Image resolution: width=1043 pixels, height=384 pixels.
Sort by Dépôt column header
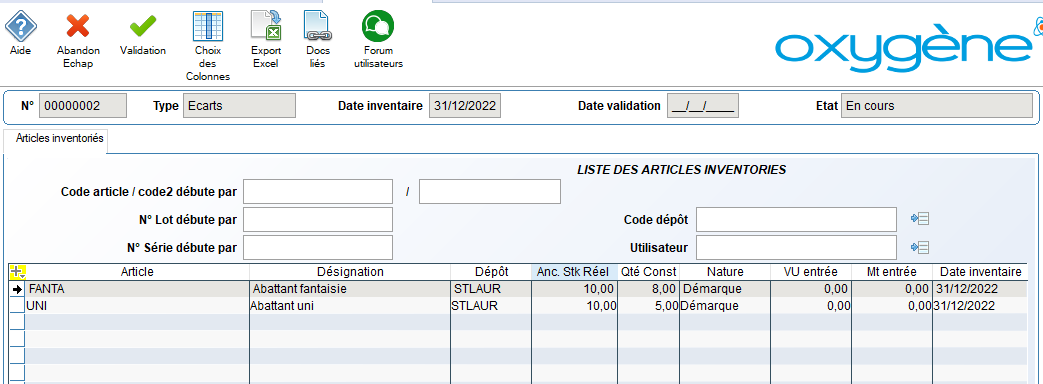(492, 272)
